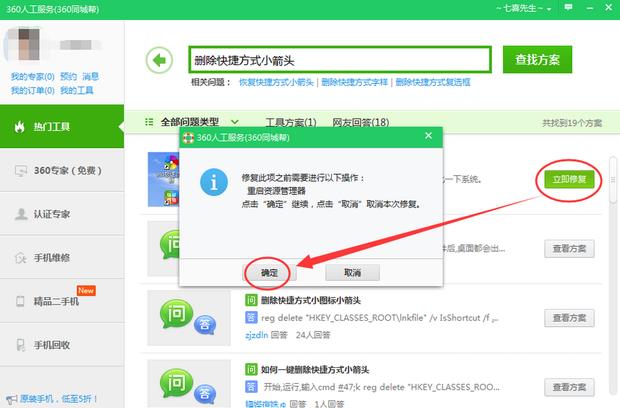
Task: Click the 立即修复 button
Action: (x=569, y=179)
